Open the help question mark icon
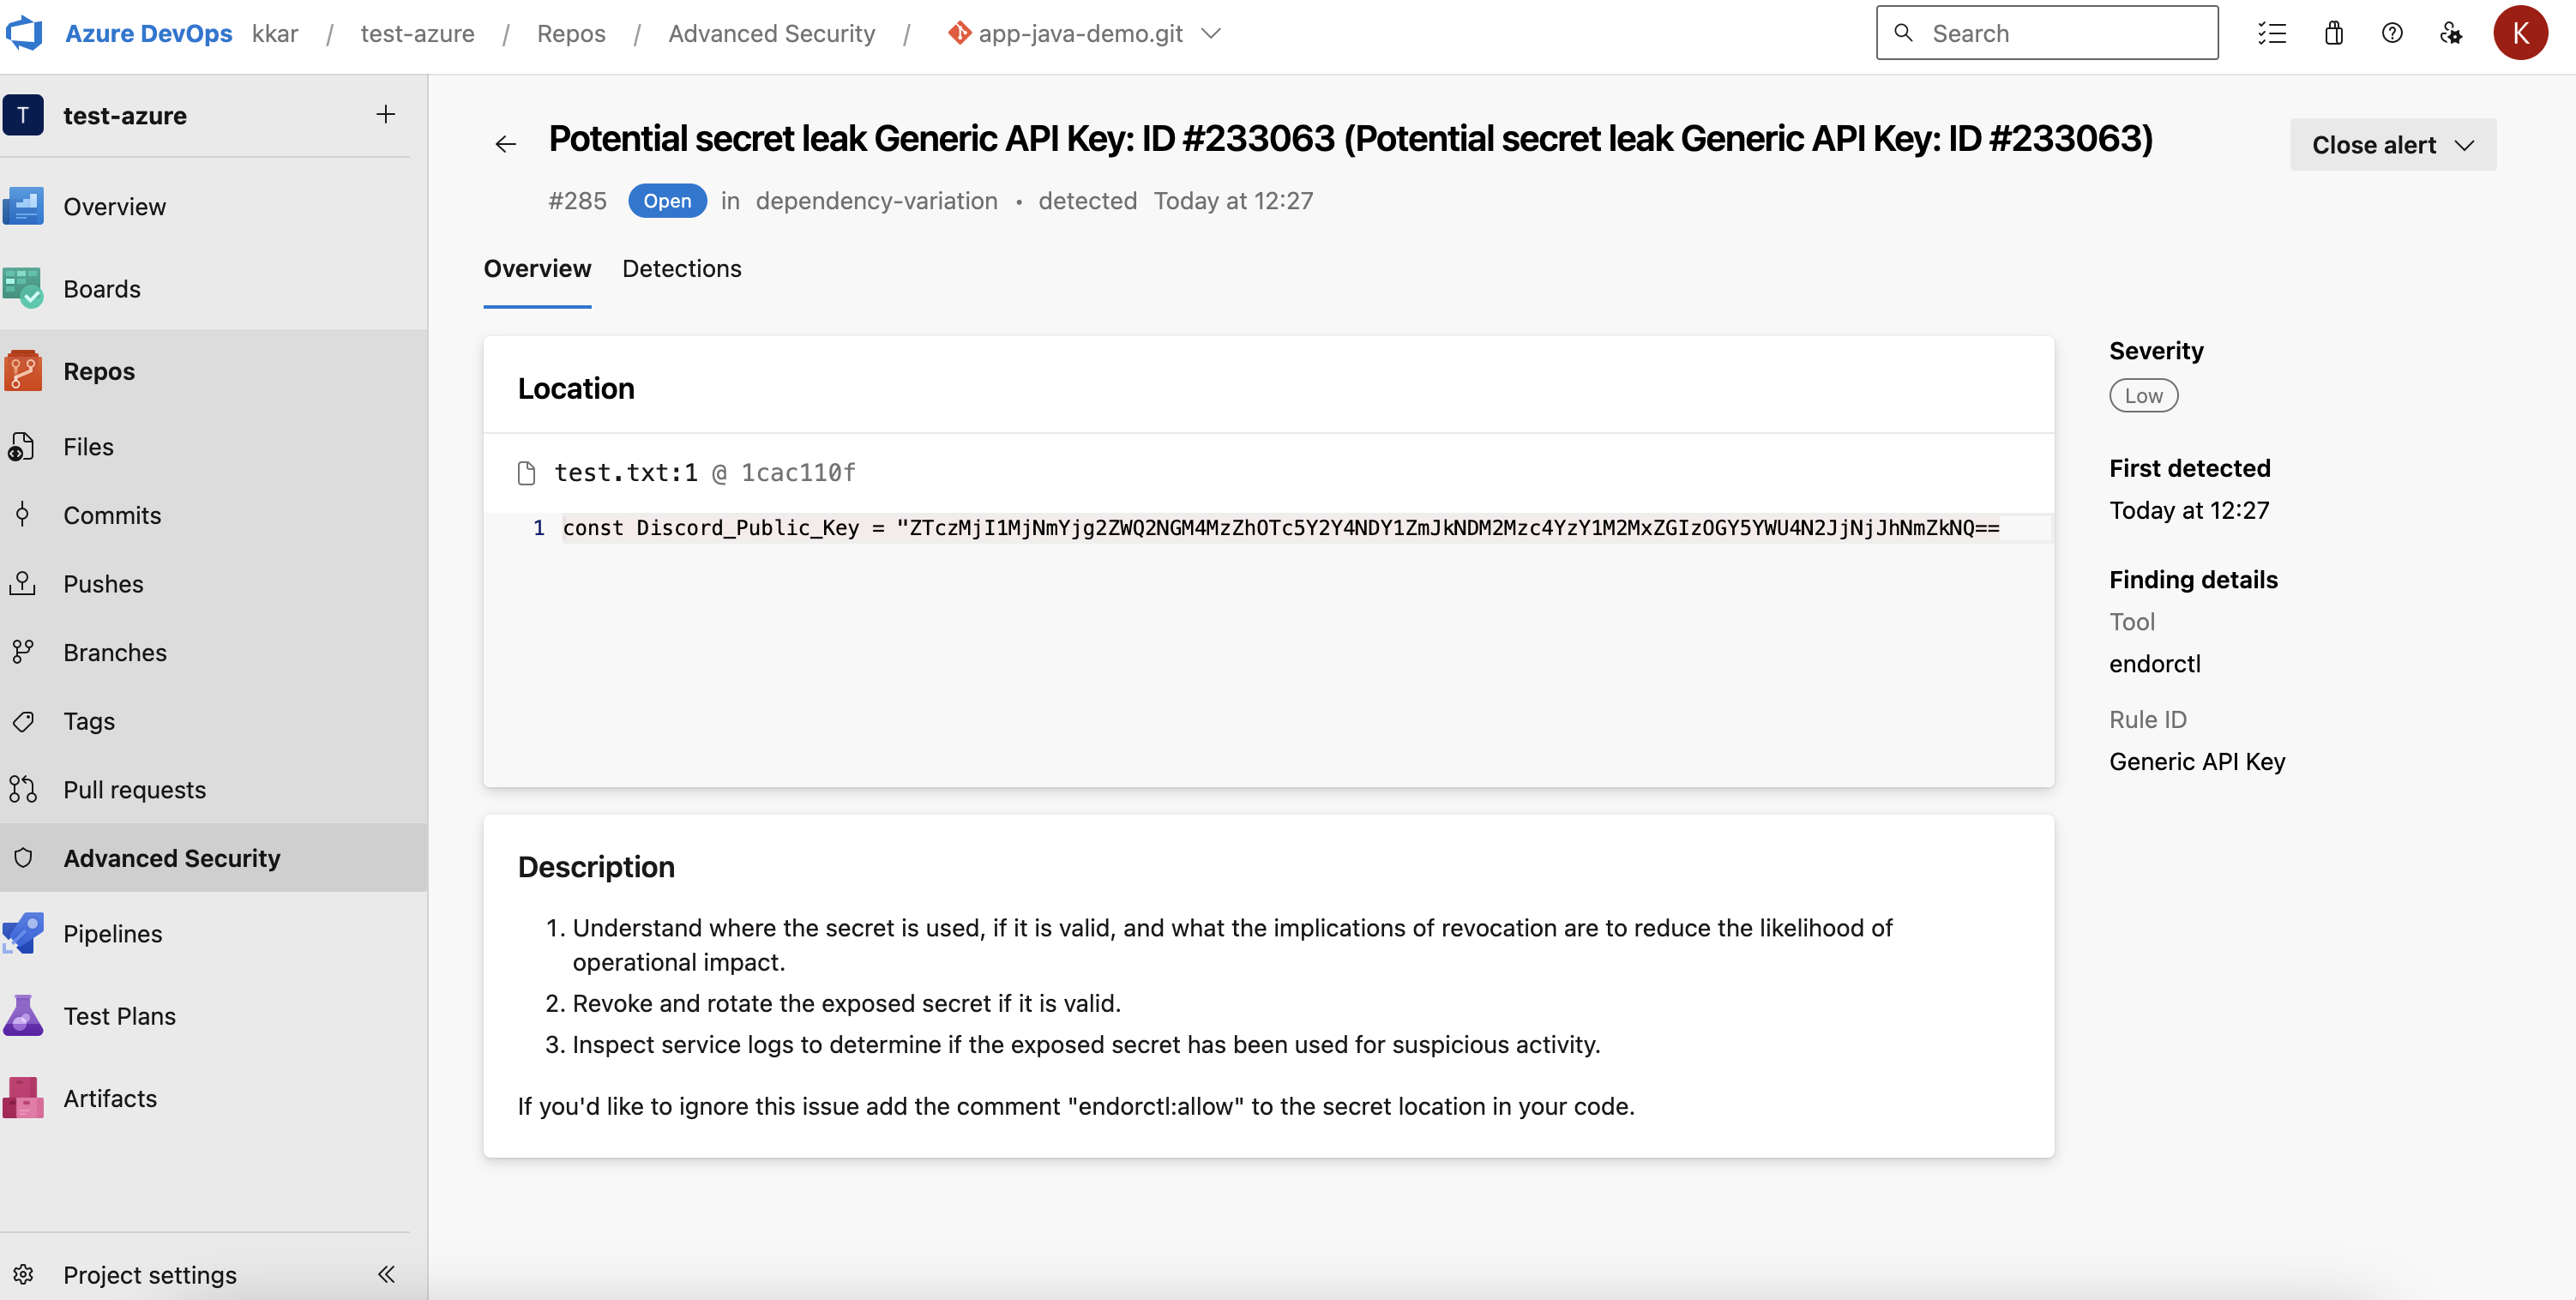 (x=2392, y=33)
